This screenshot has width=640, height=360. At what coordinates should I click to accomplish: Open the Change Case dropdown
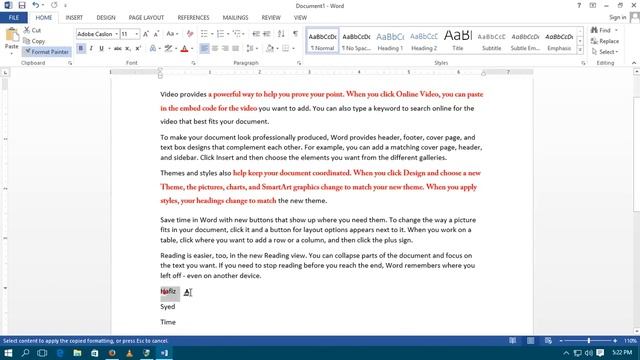pyautogui.click(x=172, y=34)
